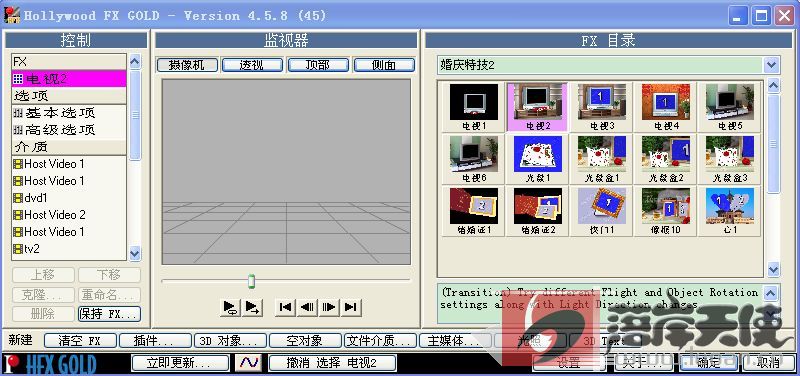
Task: Switch monitor to 透视 view
Action: (253, 65)
